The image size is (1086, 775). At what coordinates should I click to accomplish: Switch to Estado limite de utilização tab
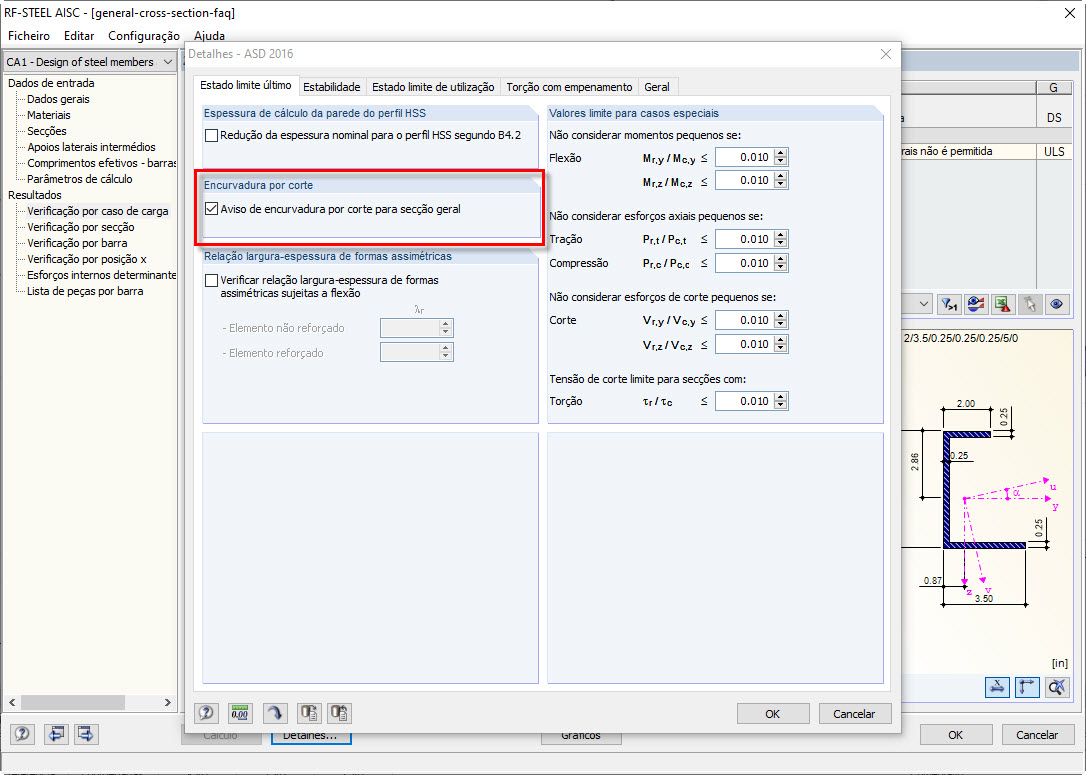(433, 87)
